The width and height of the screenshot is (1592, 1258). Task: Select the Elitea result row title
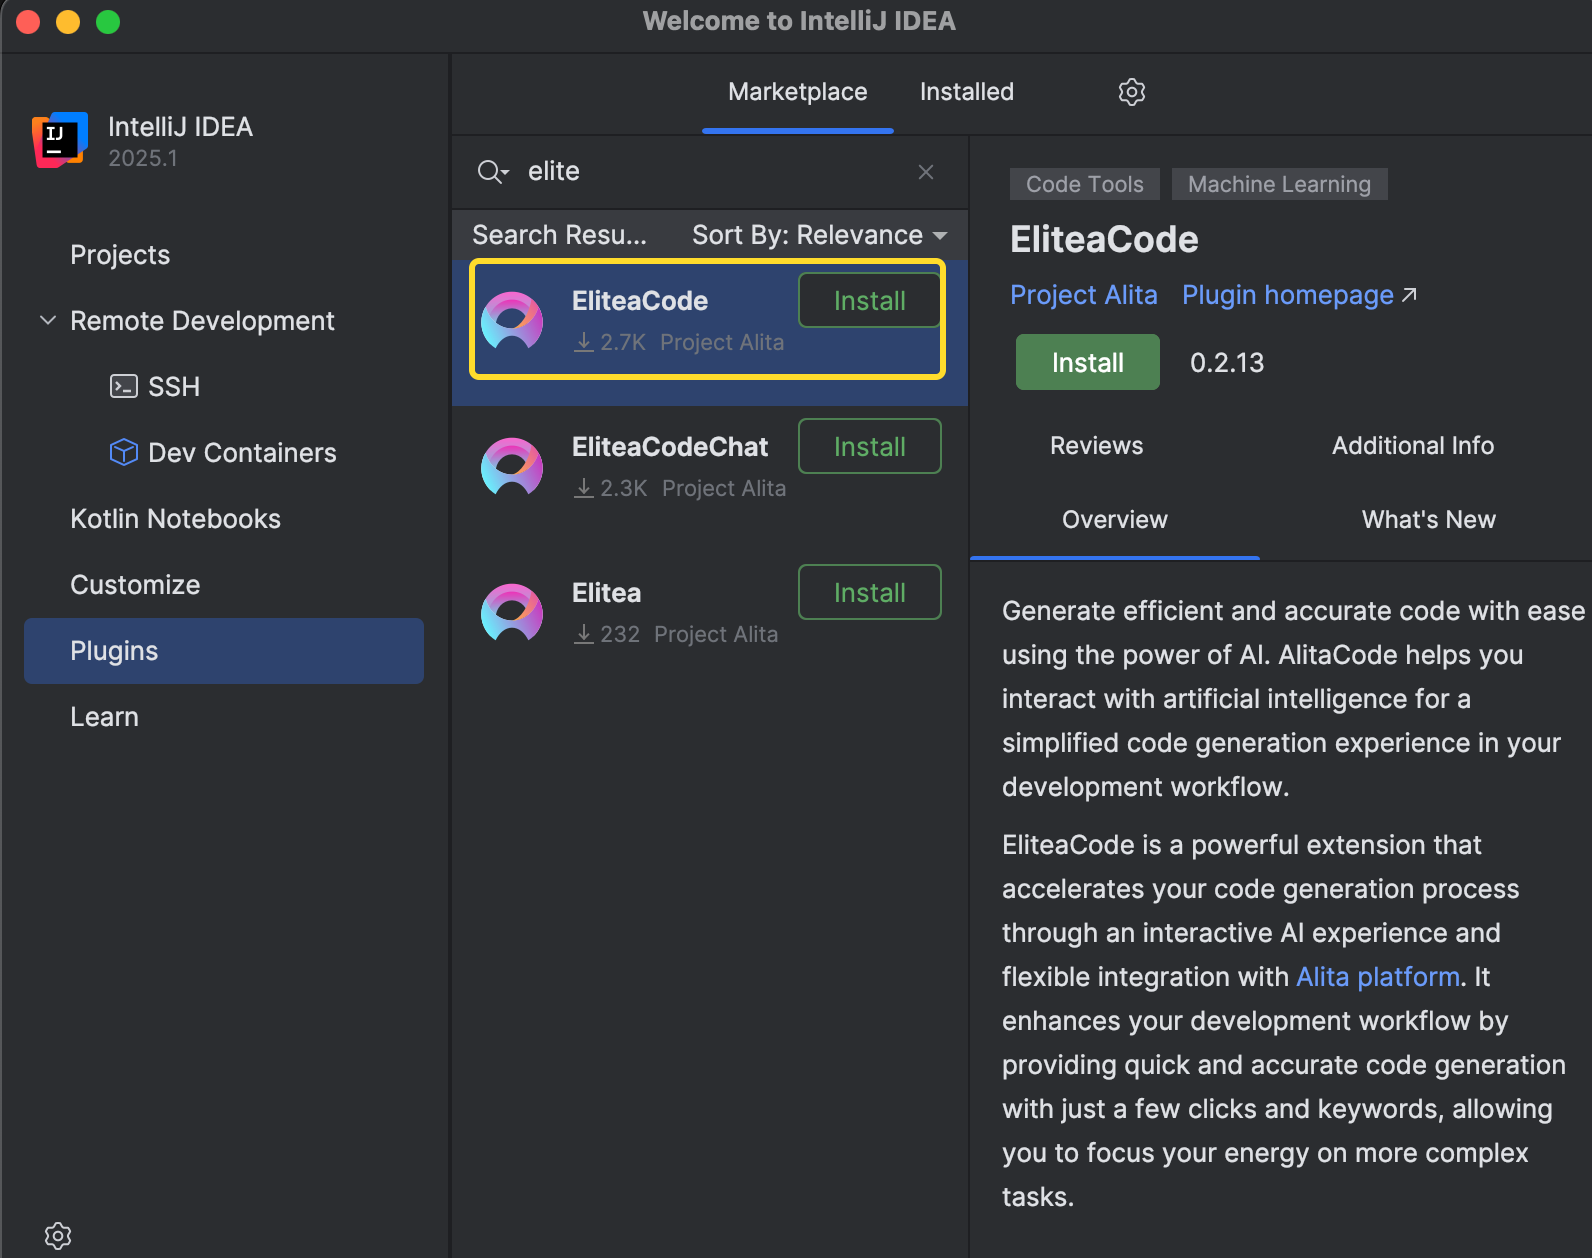pos(606,593)
